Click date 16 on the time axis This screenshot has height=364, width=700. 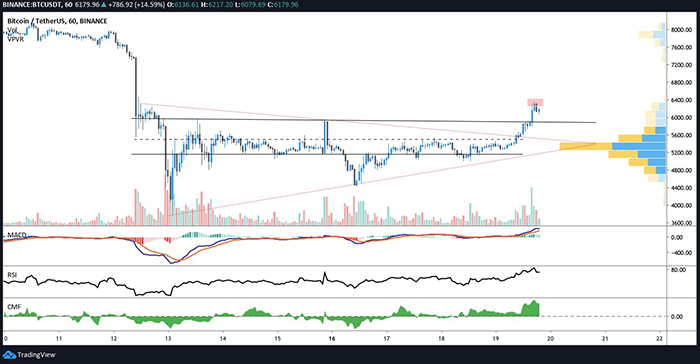click(x=332, y=339)
